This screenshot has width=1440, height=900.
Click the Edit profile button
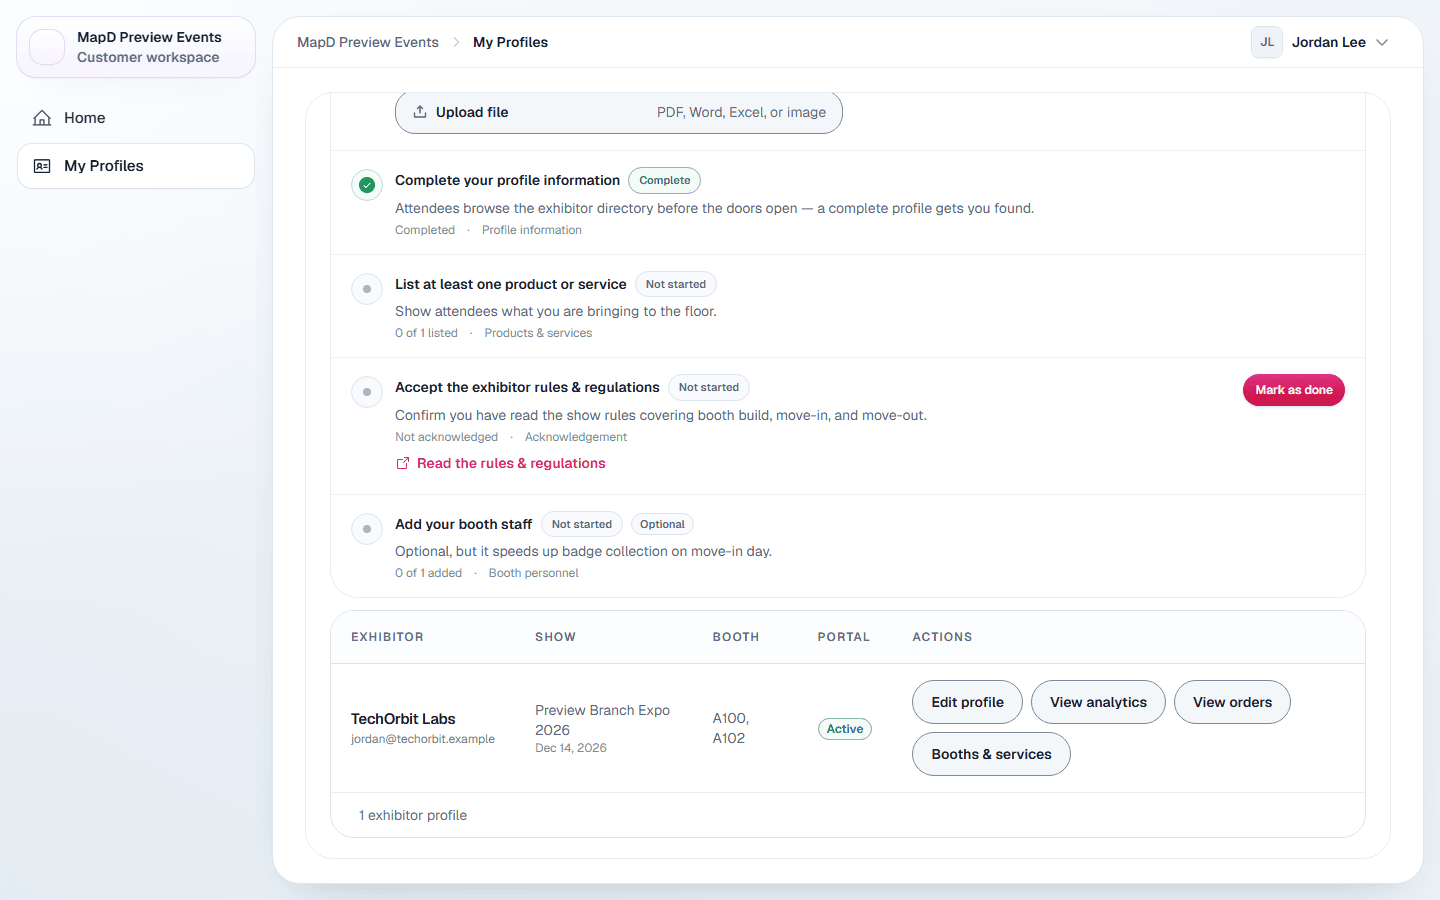(967, 702)
